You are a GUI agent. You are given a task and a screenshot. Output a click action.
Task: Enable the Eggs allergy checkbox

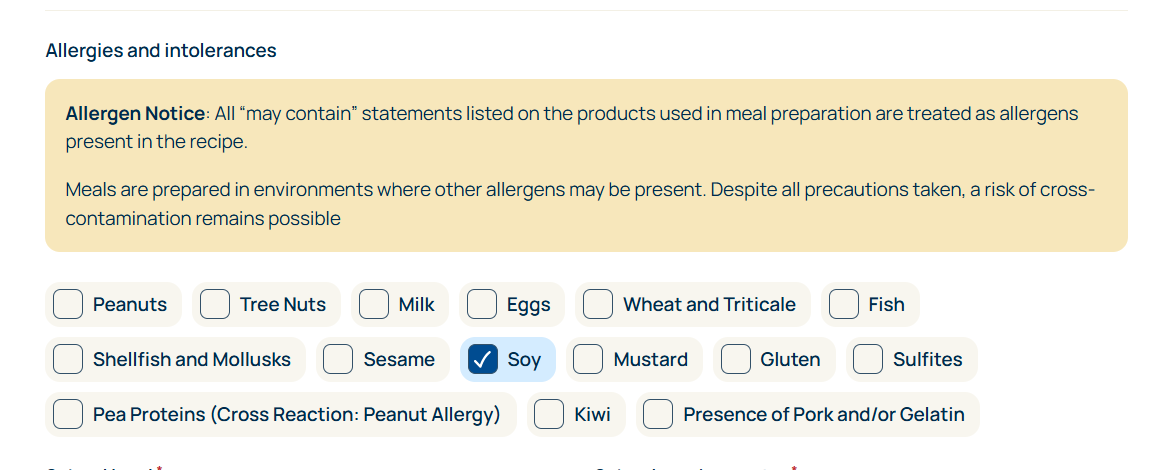(x=482, y=304)
